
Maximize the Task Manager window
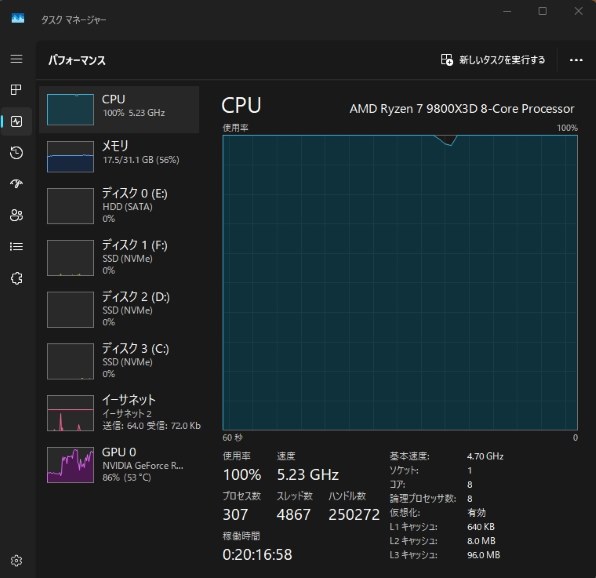point(543,11)
